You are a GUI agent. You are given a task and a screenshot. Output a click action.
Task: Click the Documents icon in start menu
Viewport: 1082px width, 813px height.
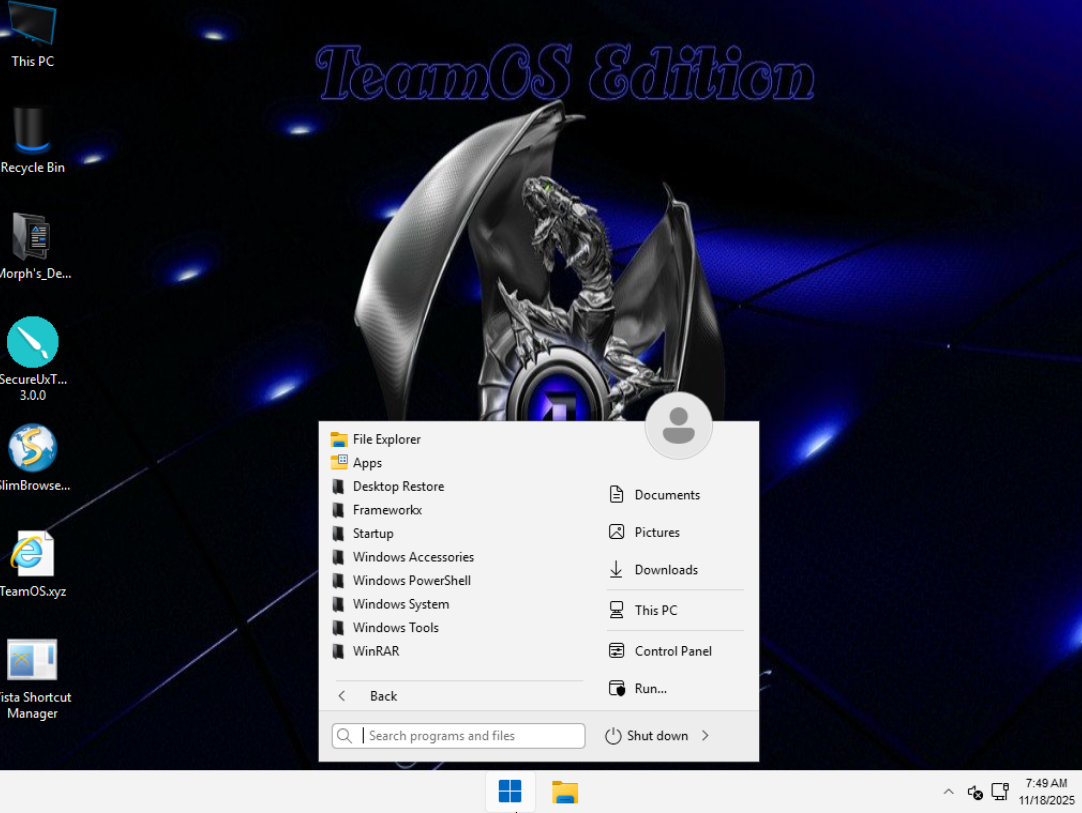(x=616, y=494)
